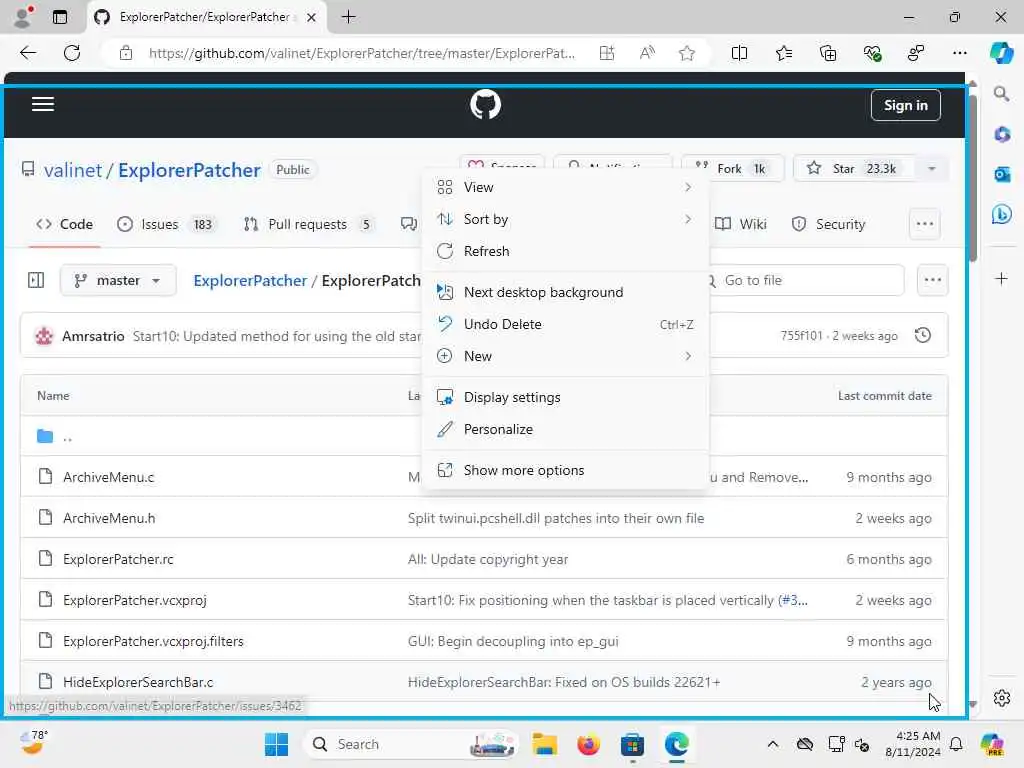
Task: Expand View submenu in context menu
Action: tap(566, 187)
